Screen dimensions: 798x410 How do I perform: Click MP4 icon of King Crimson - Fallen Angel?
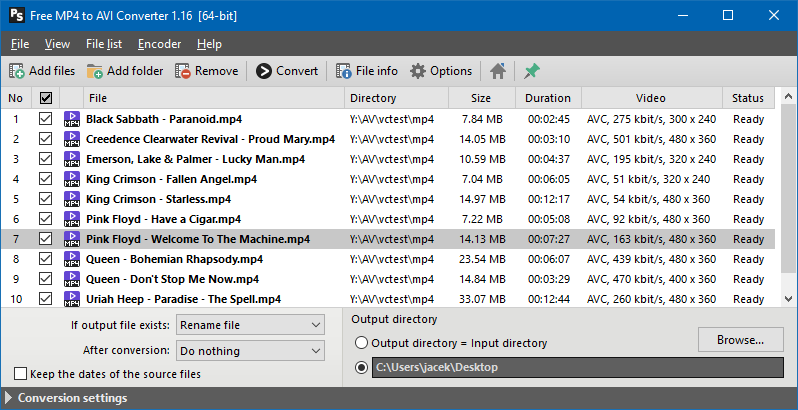click(72, 179)
